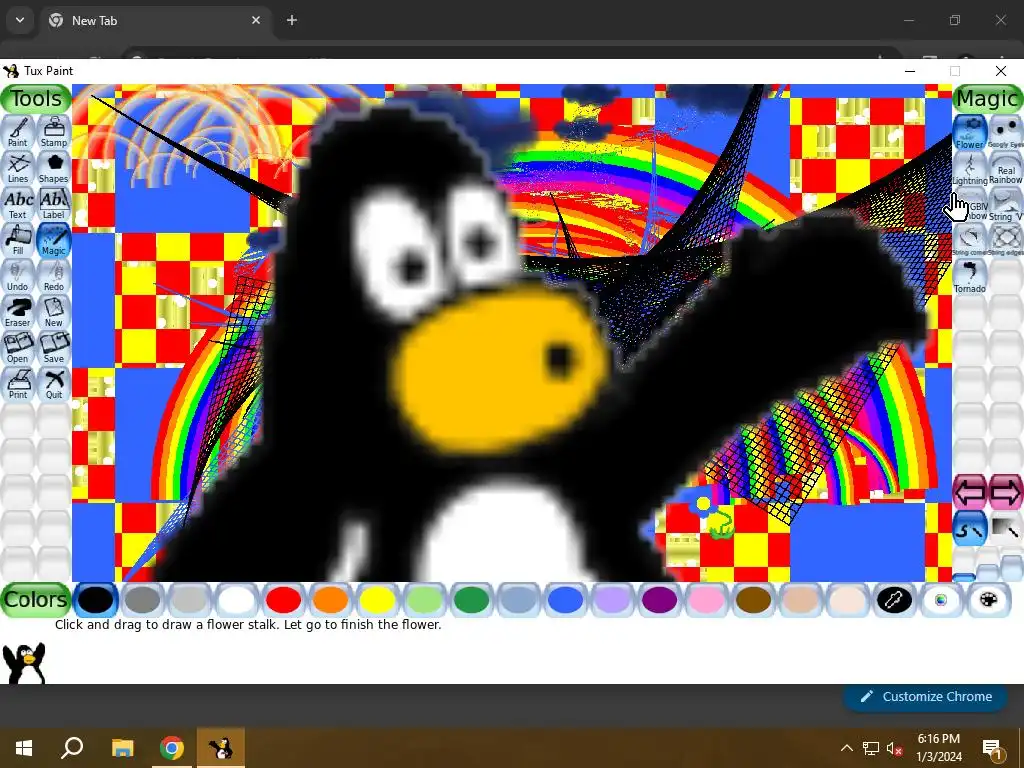Open a new Chrome tab with plus
1024x768 pixels.
point(292,20)
